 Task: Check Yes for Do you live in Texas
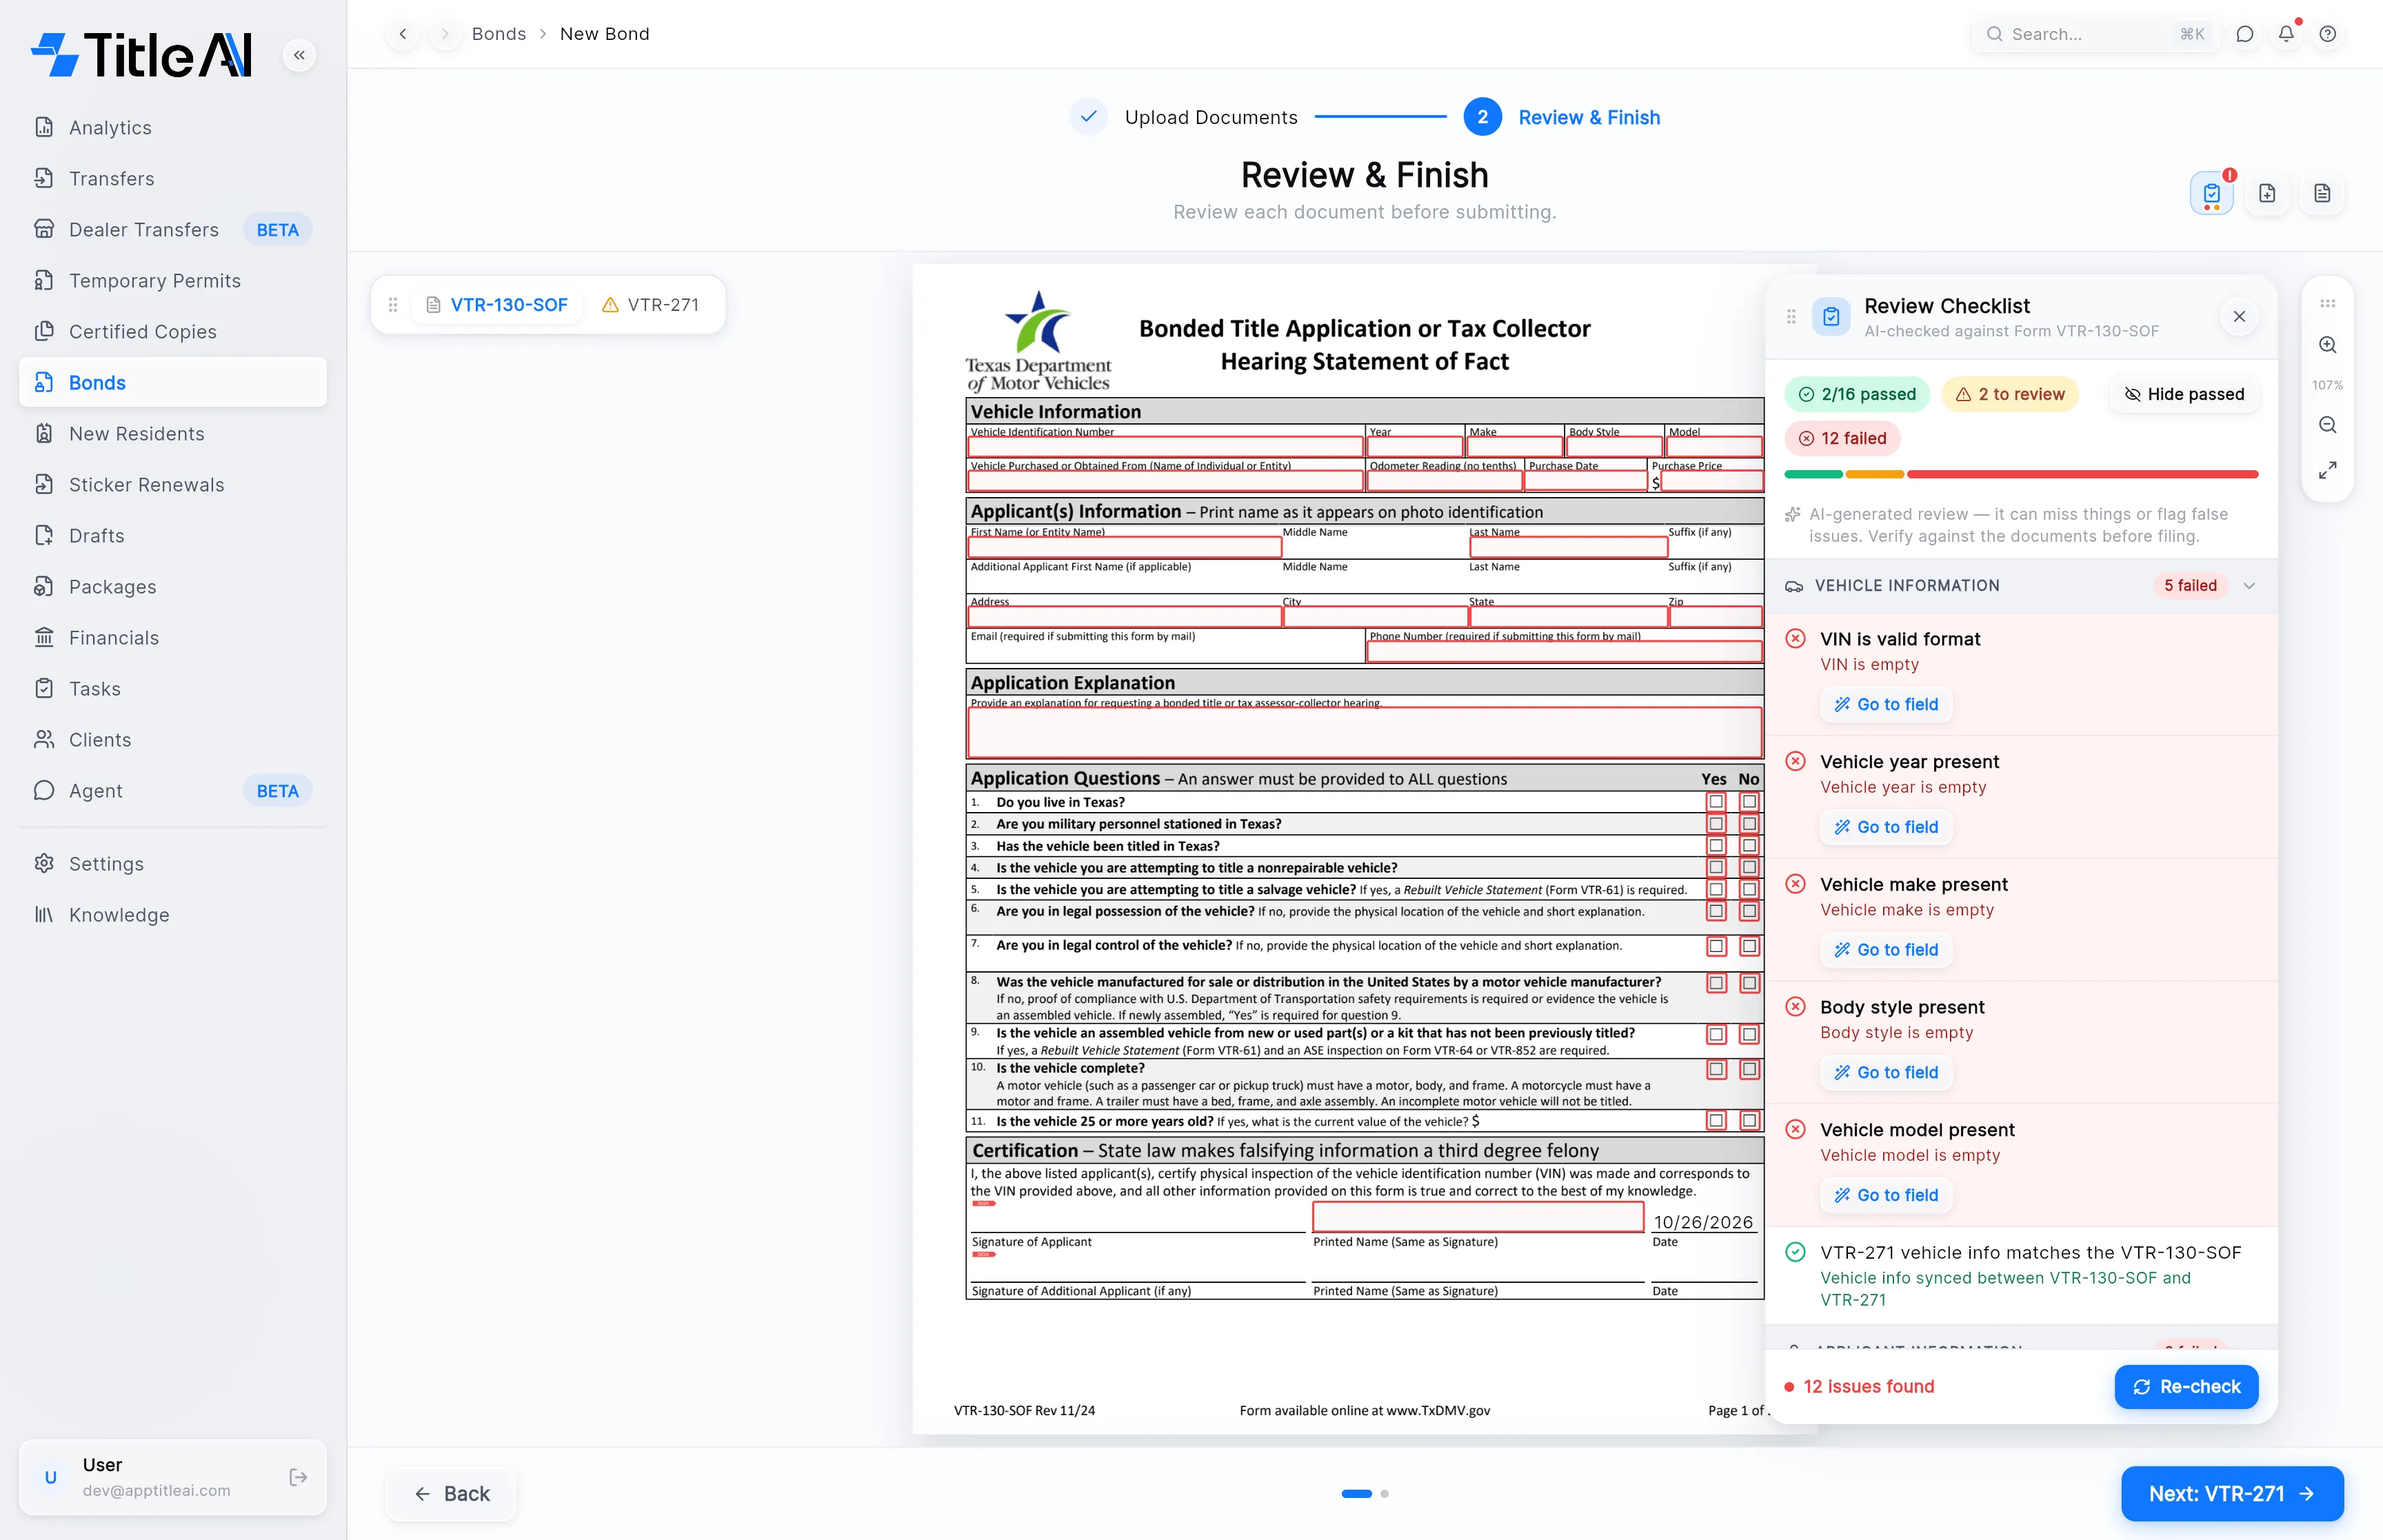[x=1716, y=802]
